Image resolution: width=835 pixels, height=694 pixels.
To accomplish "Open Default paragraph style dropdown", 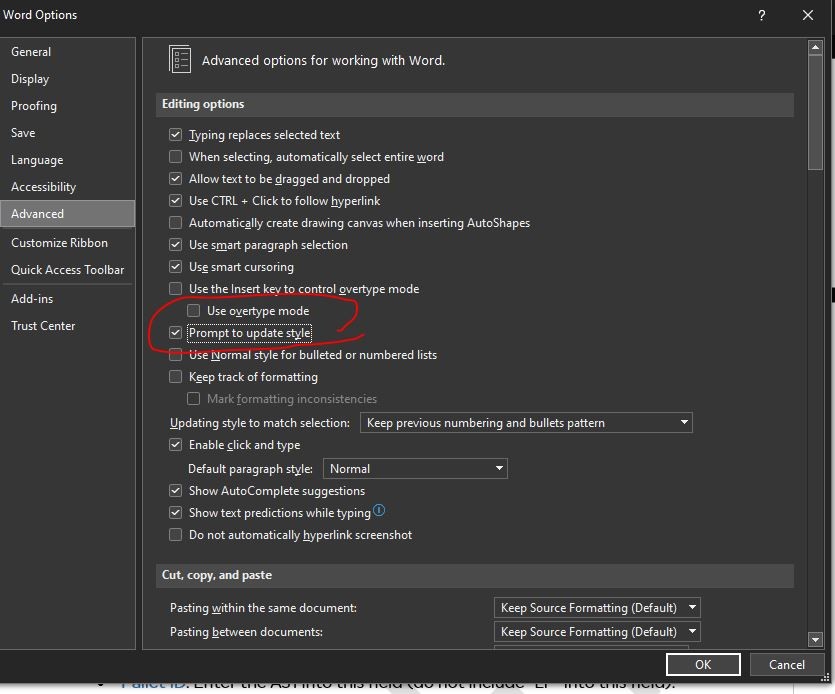I will [x=415, y=469].
